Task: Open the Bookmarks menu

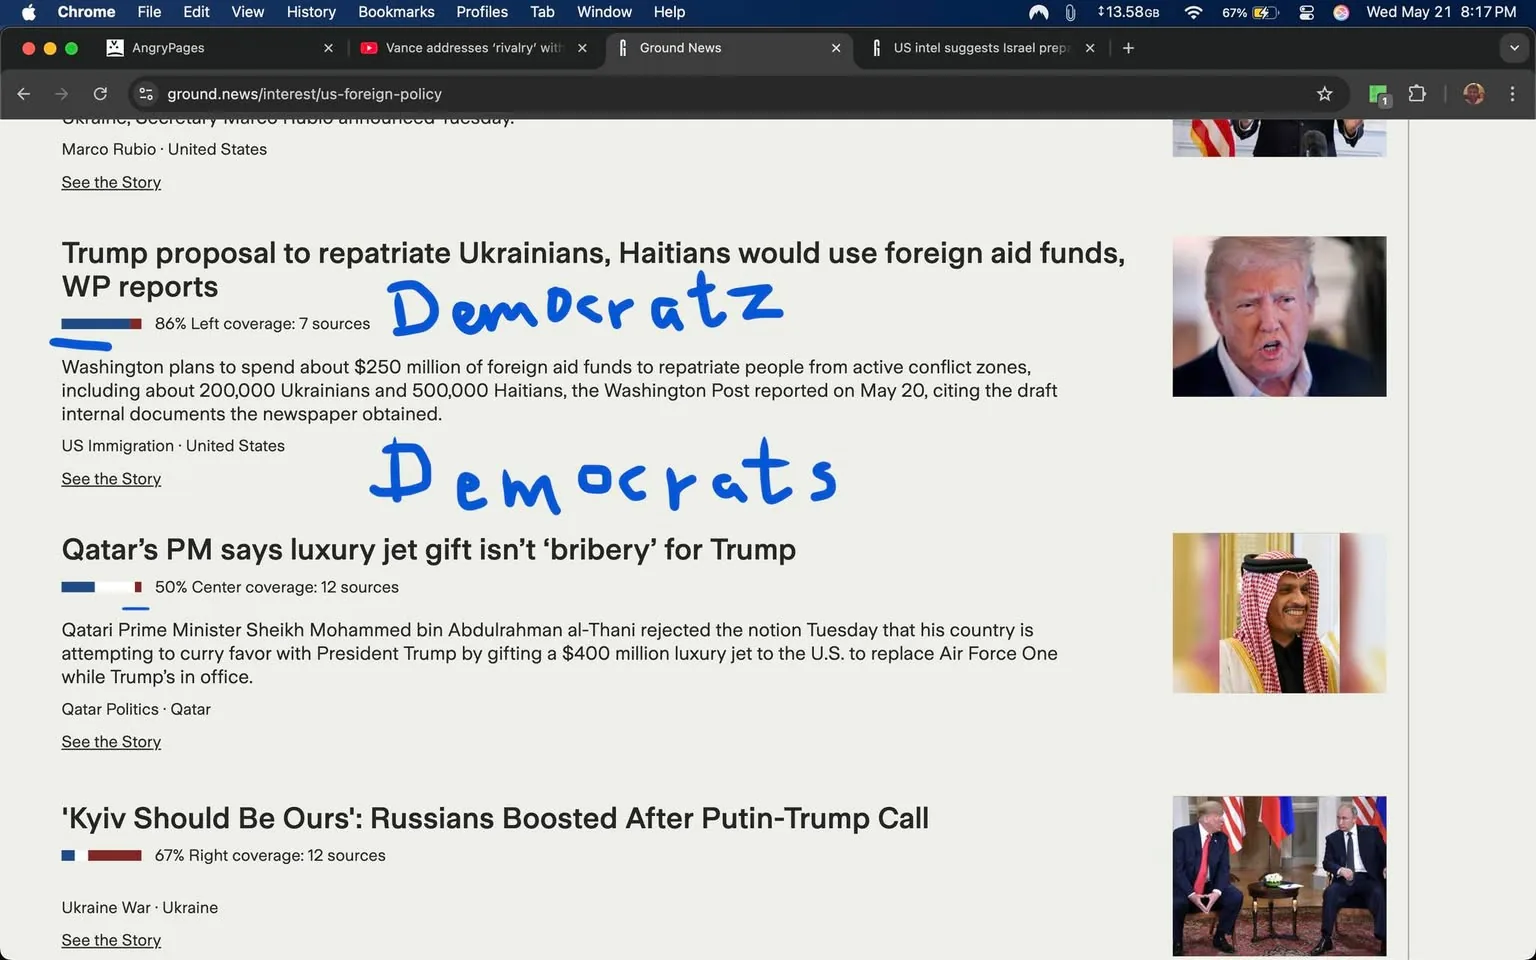Action: click(x=396, y=12)
